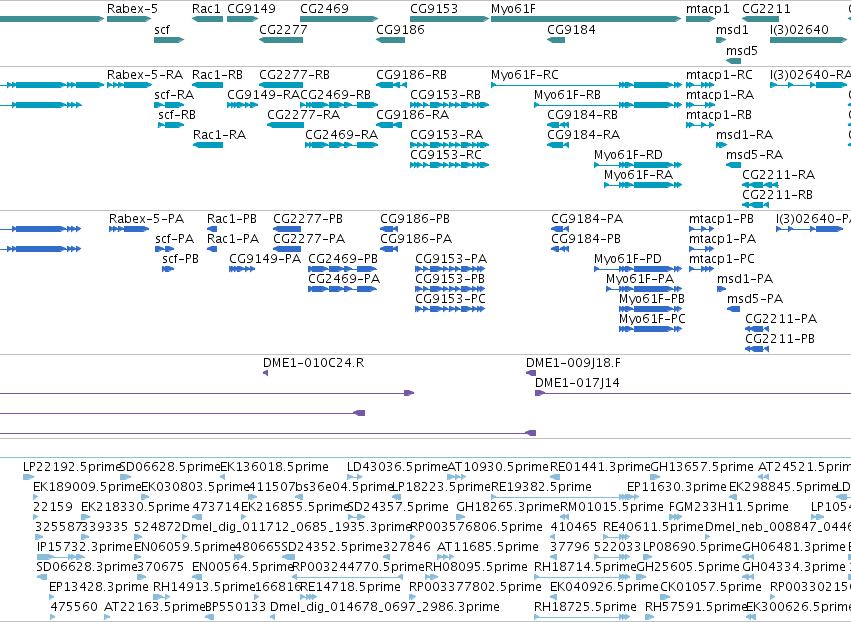The image size is (851, 622).
Task: Select the Myo61F-RD transcript label
Action: [x=628, y=155]
